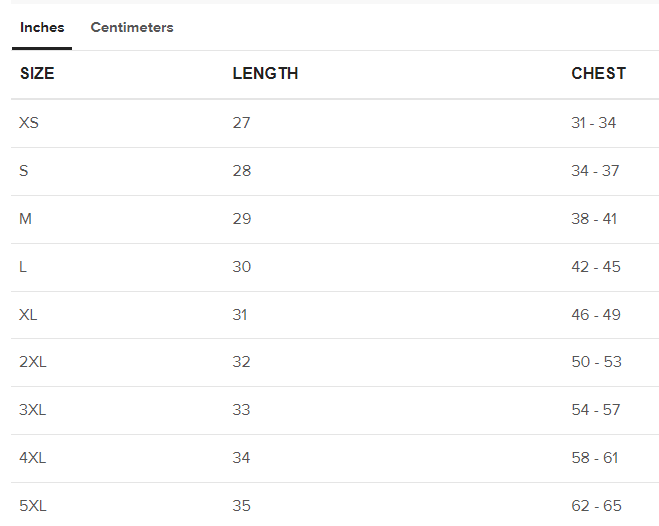Click the 2XL size label
The height and width of the screenshot is (526, 659).
point(33,362)
